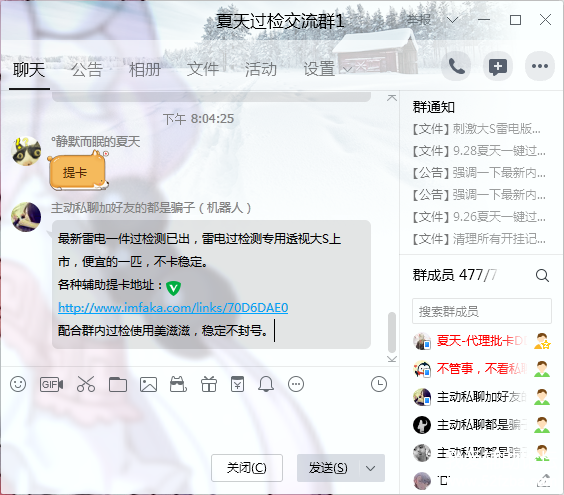Screen dimensions: 564x495
Task: Open the send file folder icon
Action: tap(118, 384)
